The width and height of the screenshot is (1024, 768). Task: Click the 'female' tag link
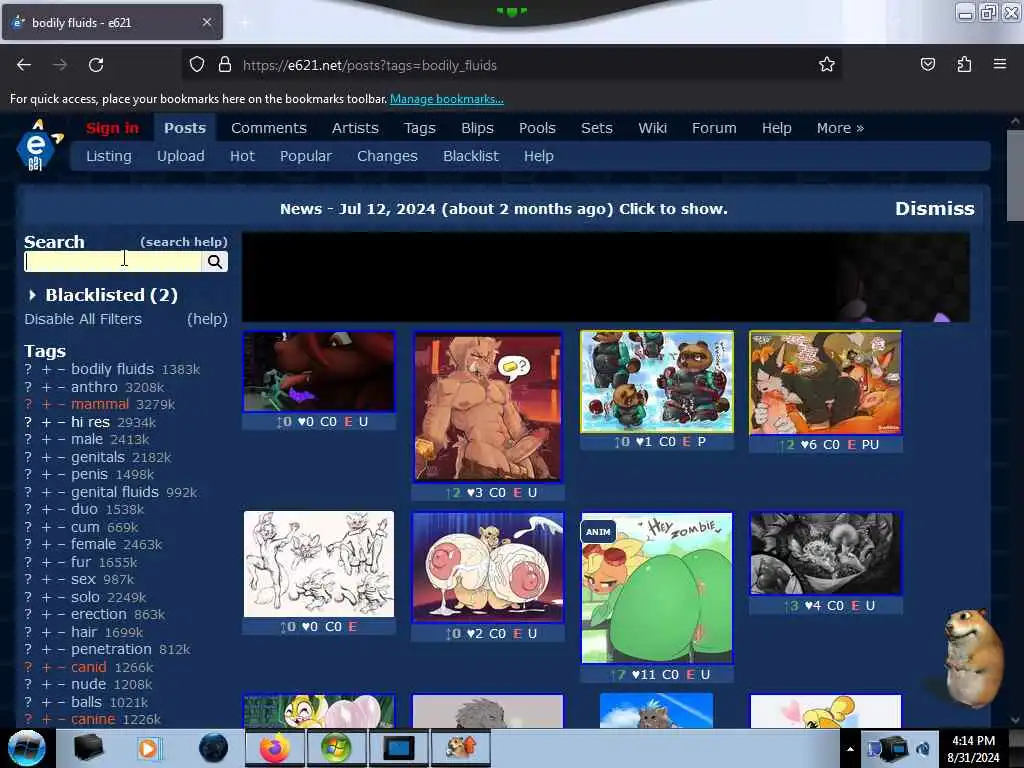(93, 545)
